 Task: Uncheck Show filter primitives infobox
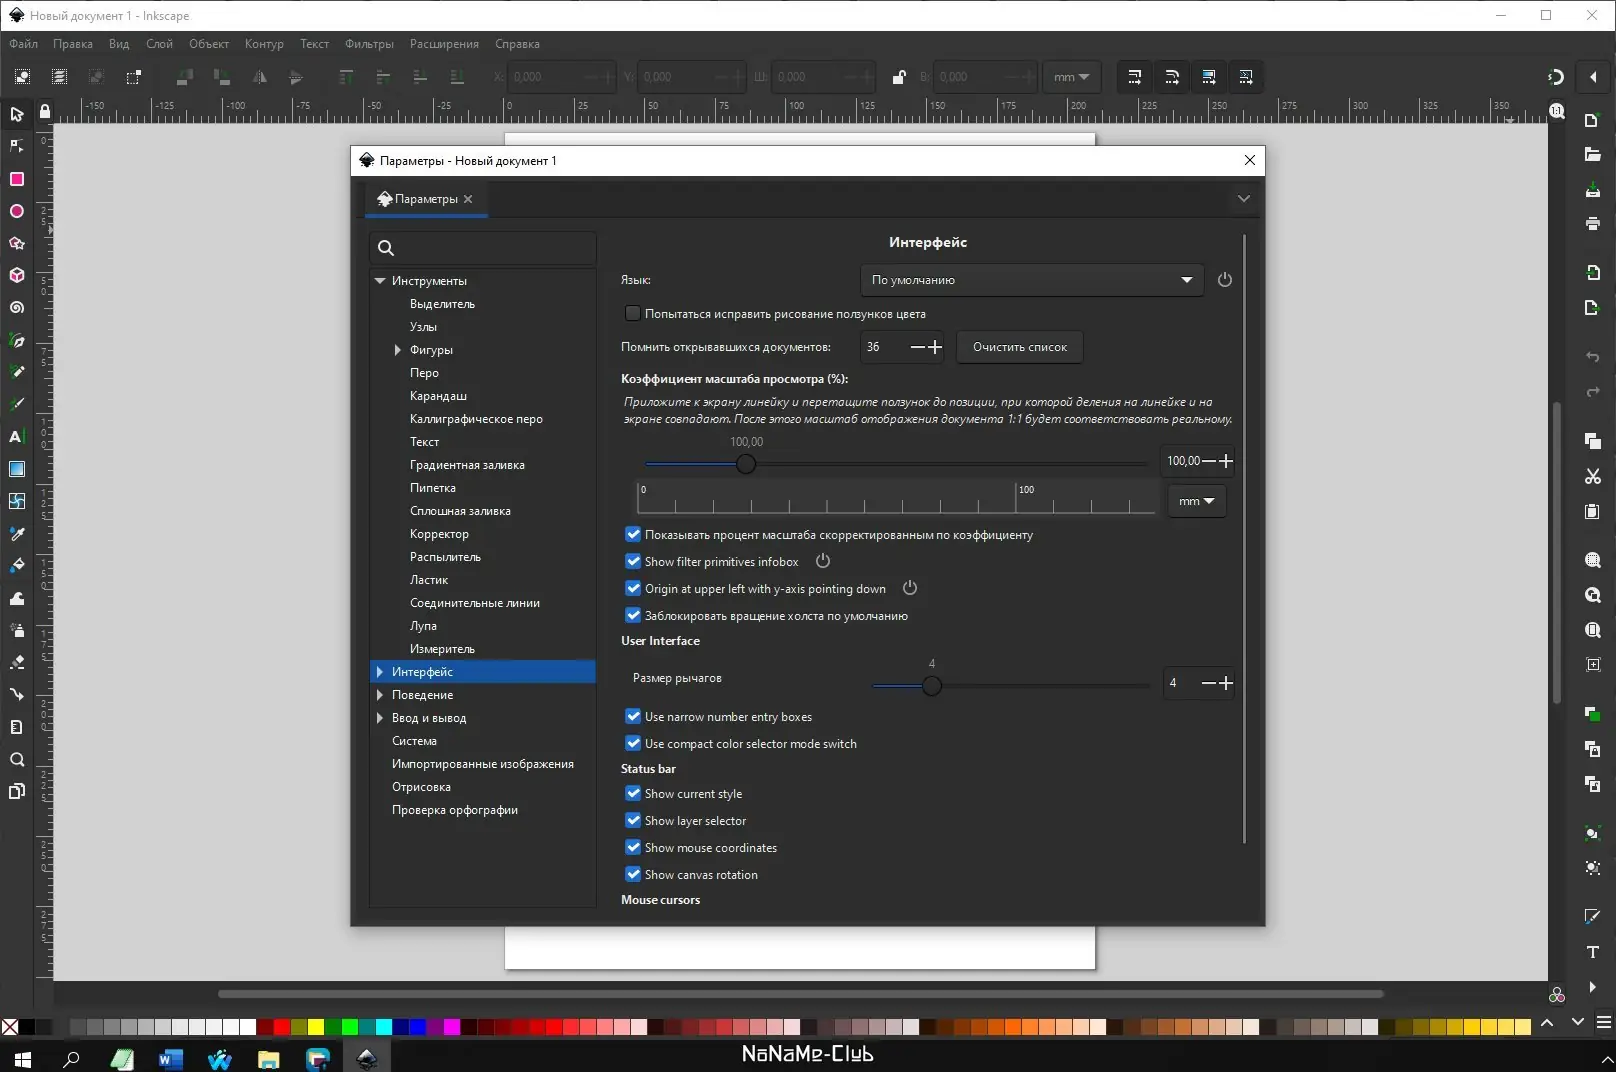633,561
